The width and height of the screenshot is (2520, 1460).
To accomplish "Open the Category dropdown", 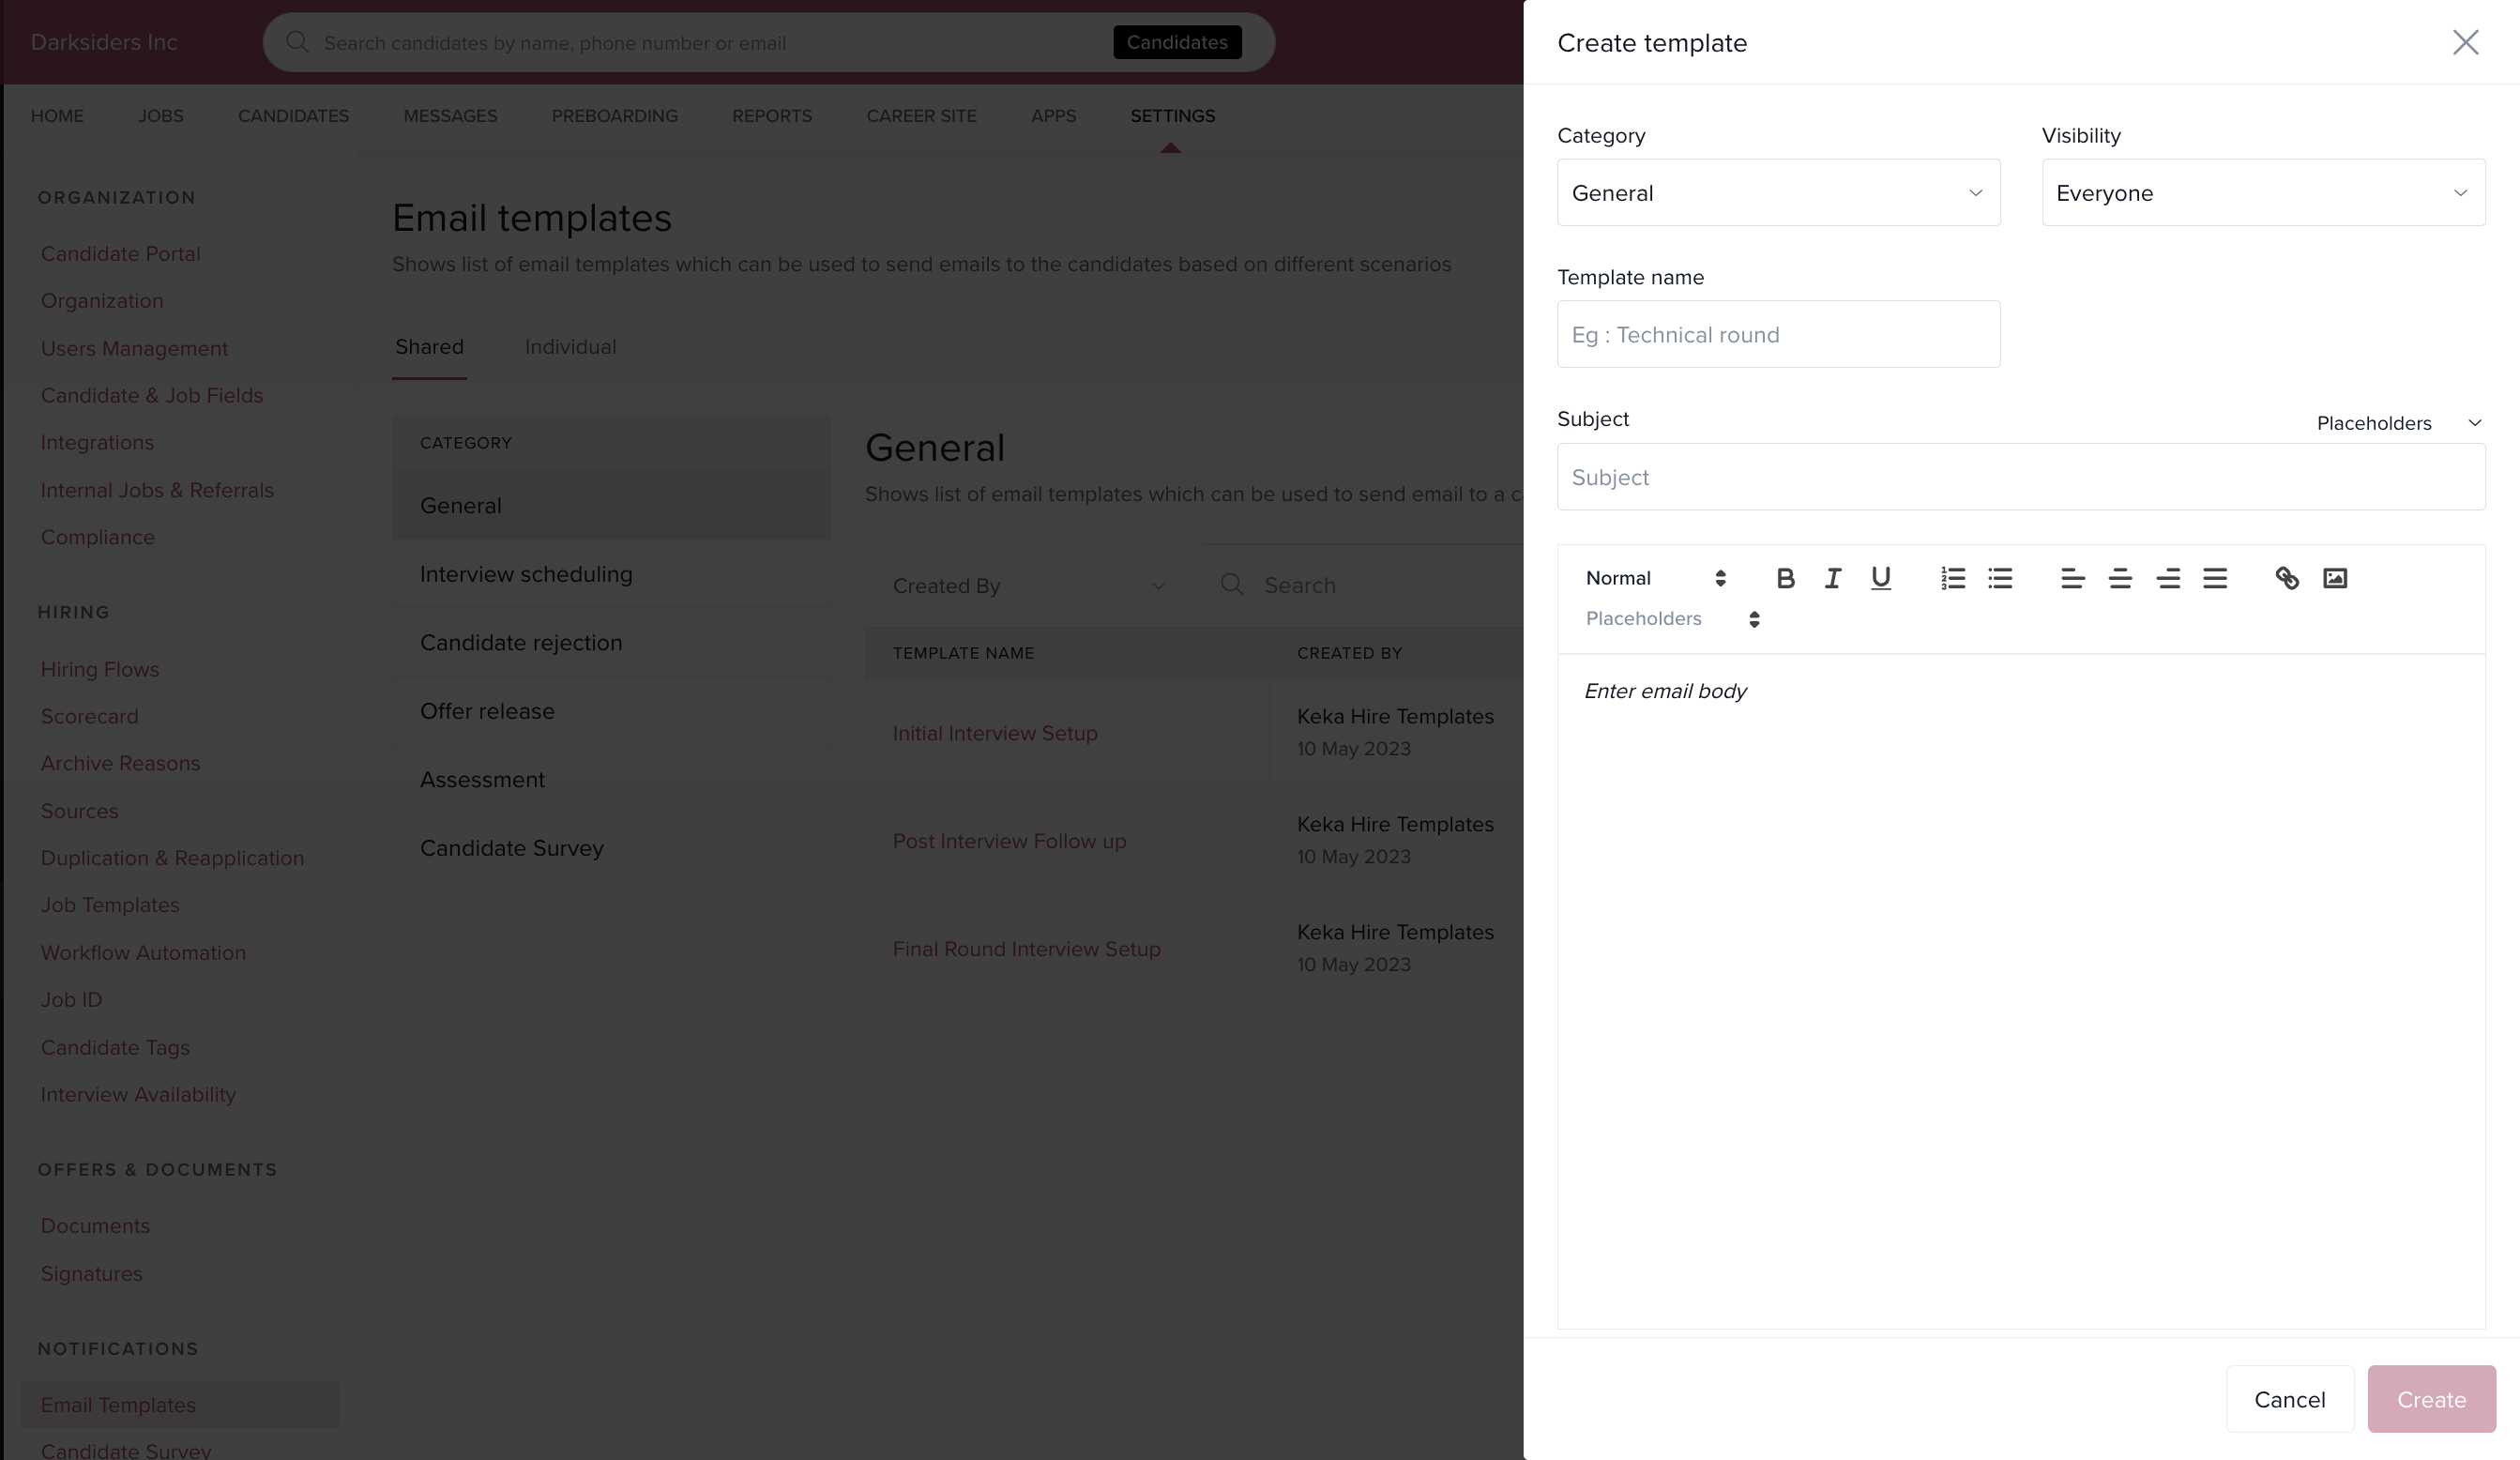I will [1778, 193].
